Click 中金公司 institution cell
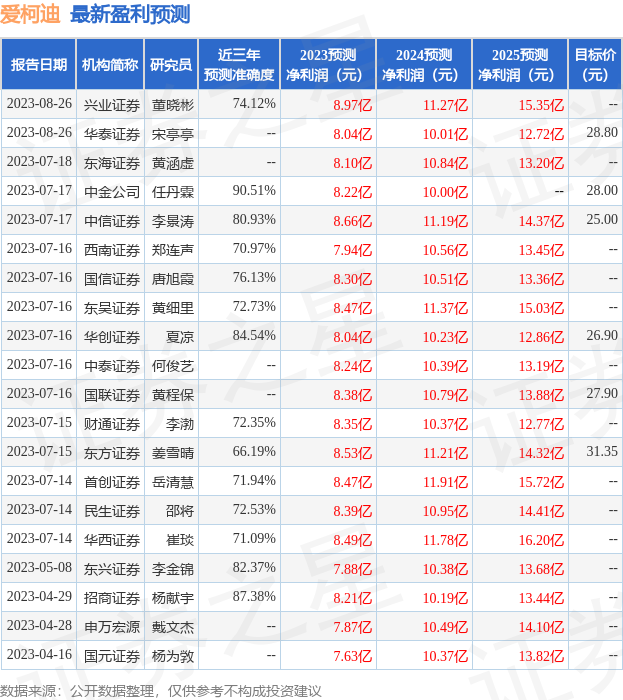This screenshot has width=623, height=700. click(x=112, y=192)
